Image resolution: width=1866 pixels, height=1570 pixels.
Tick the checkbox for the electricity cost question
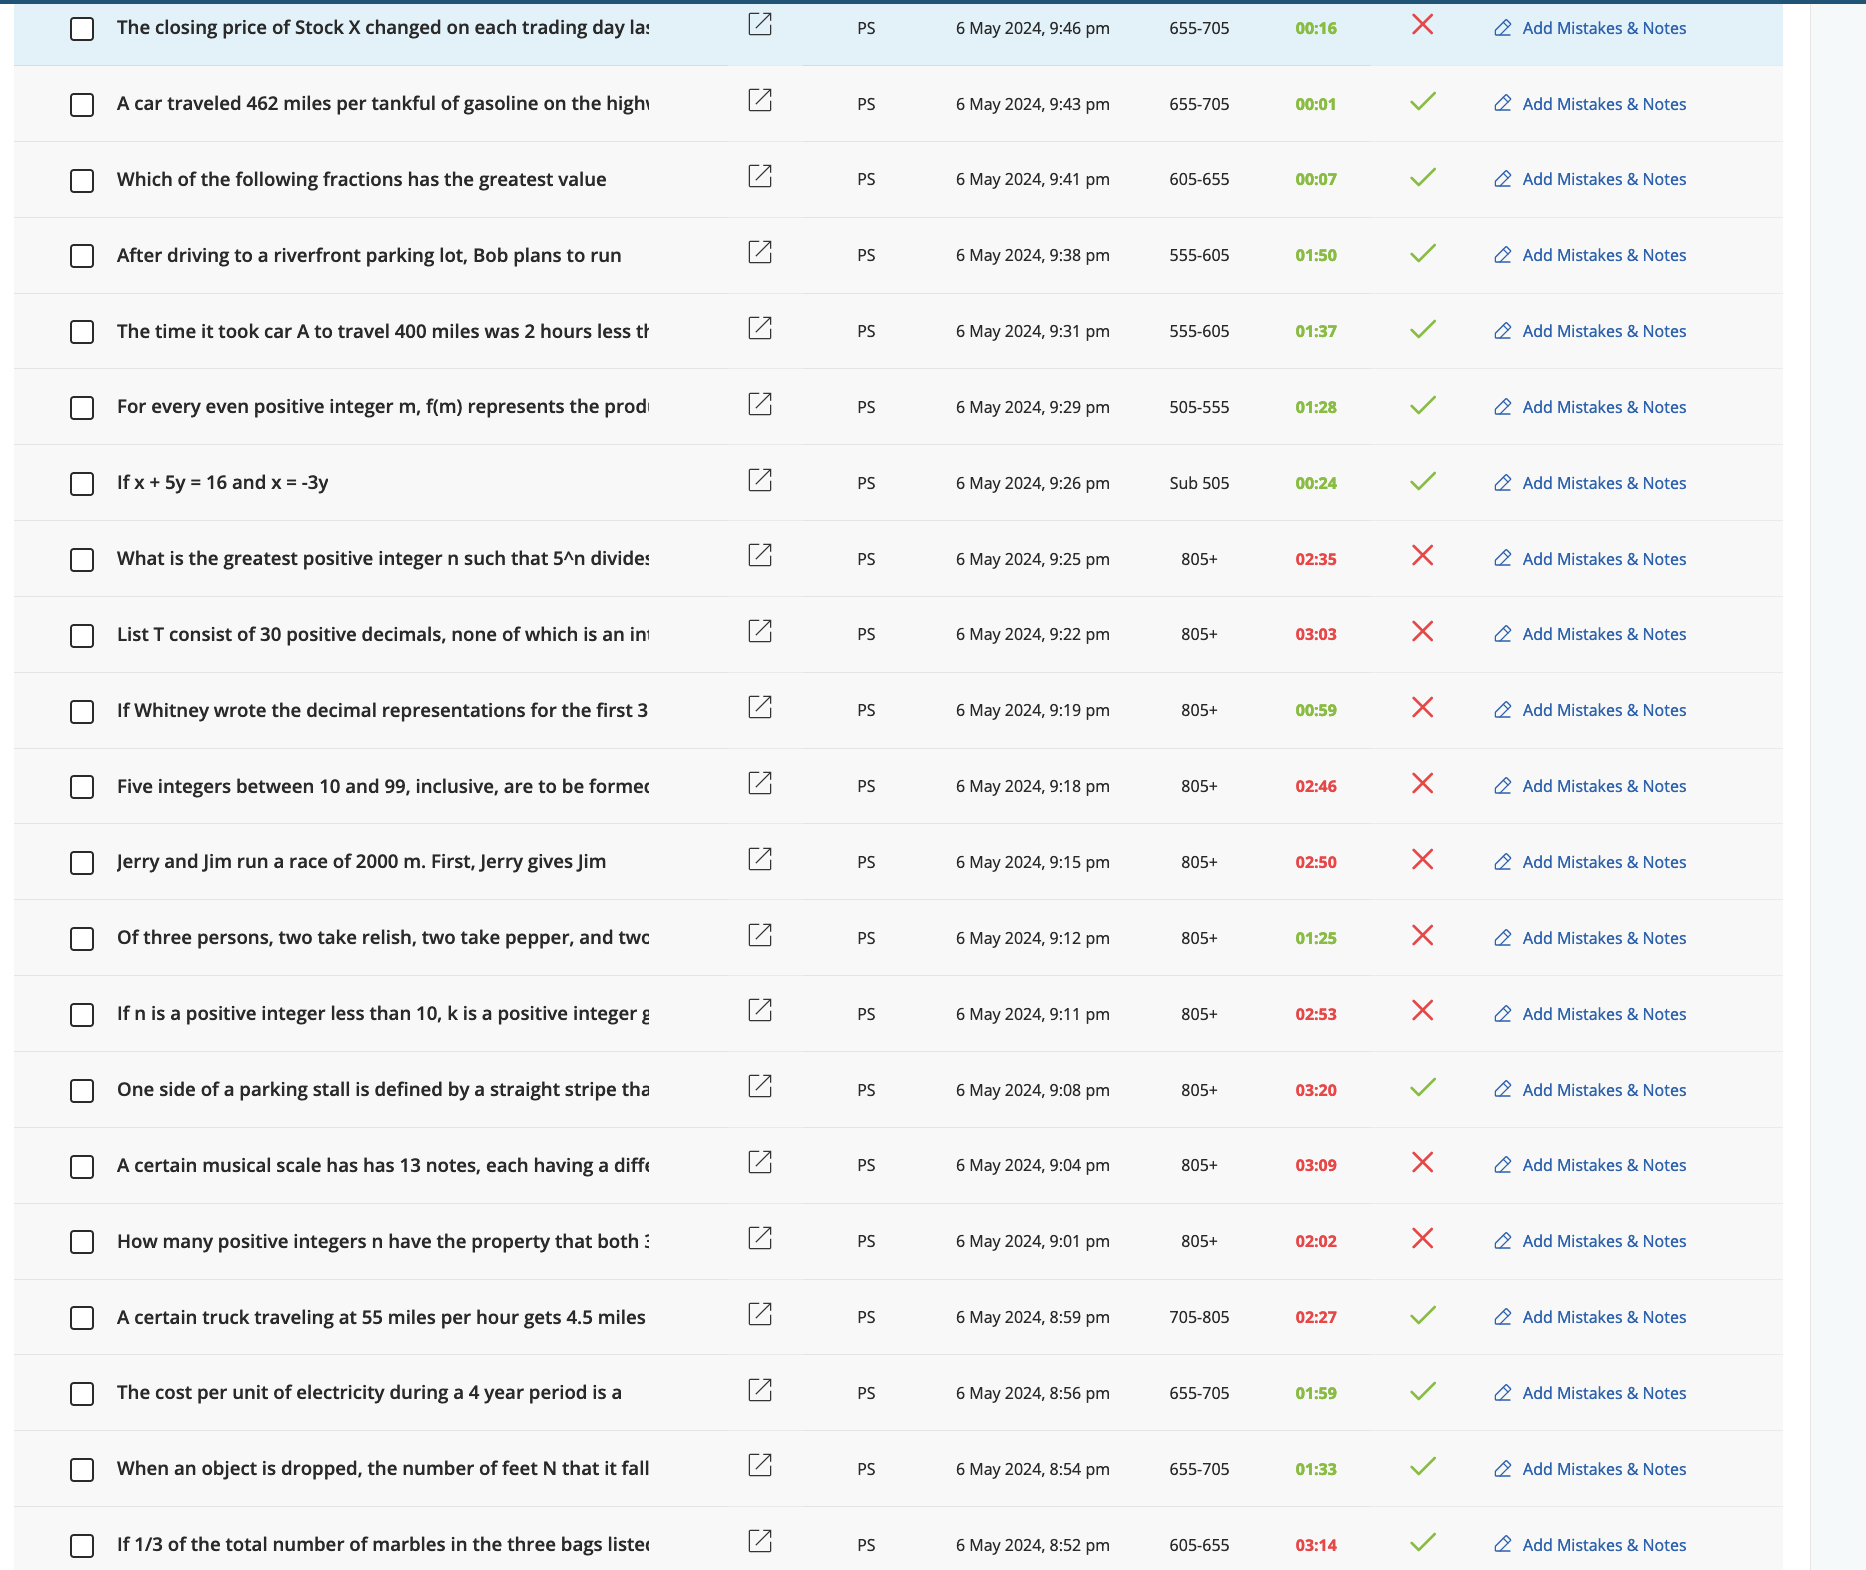(81, 1393)
